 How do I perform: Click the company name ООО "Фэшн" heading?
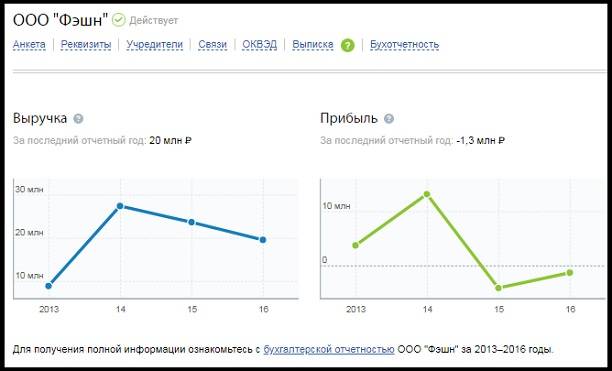point(60,20)
